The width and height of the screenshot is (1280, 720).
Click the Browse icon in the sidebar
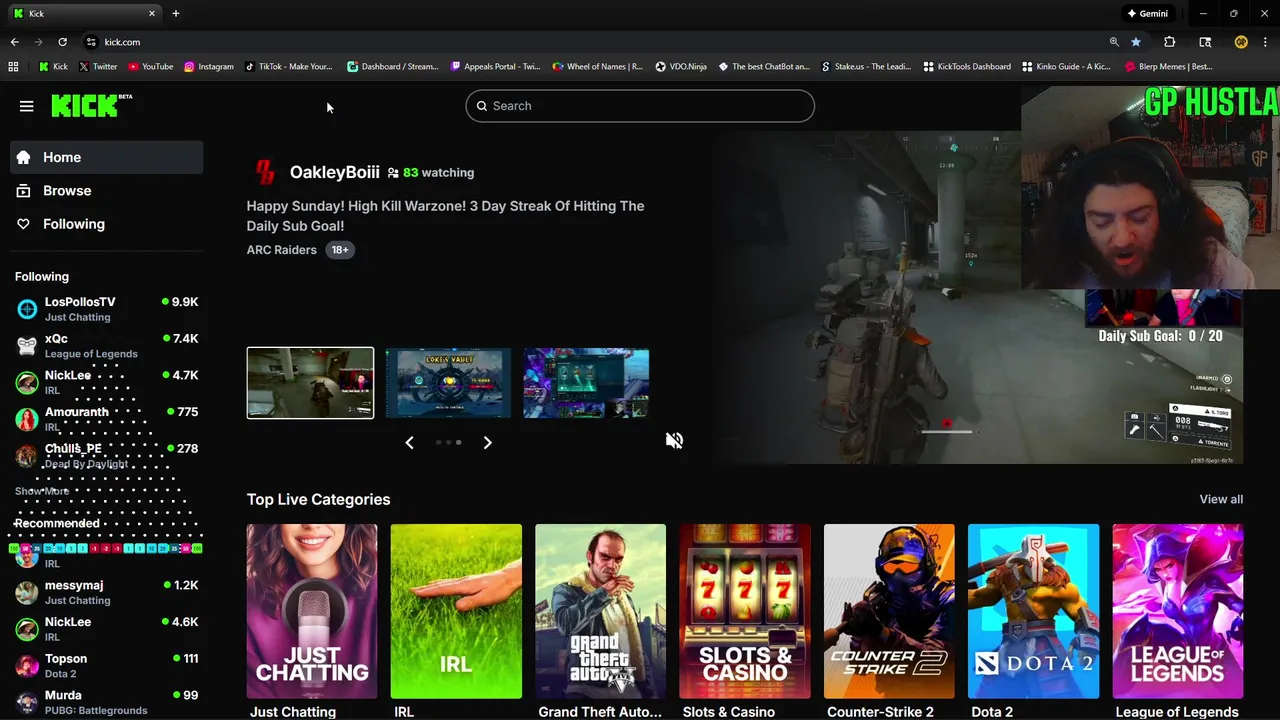coord(24,191)
